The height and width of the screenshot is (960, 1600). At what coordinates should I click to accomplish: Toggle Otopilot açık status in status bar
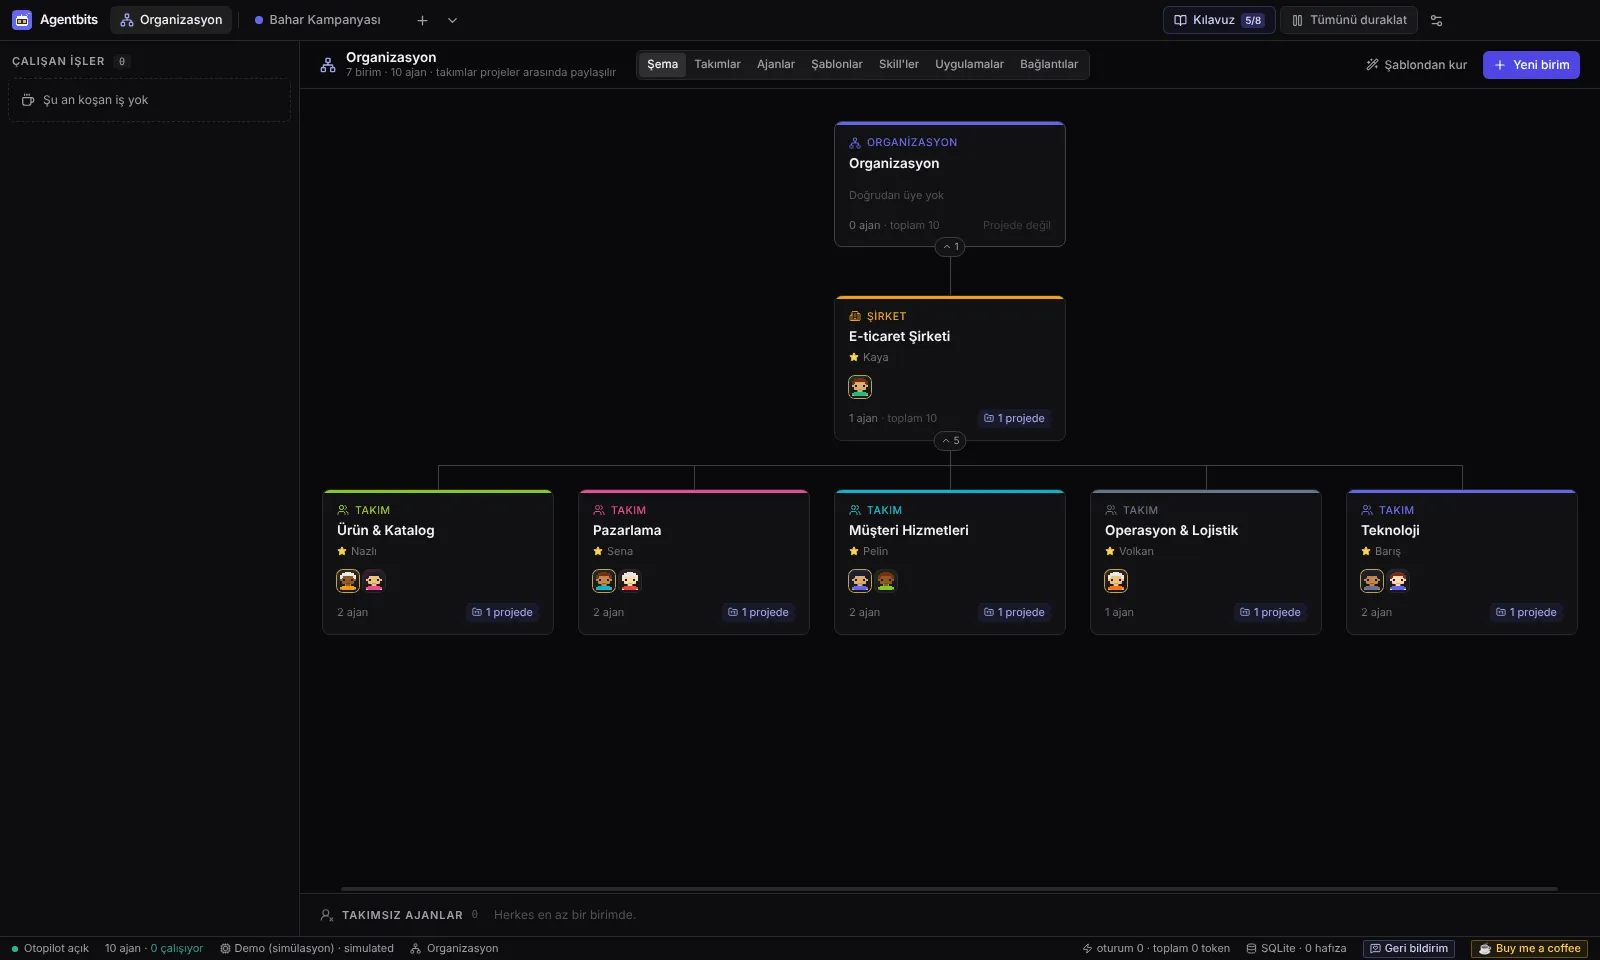[x=50, y=948]
